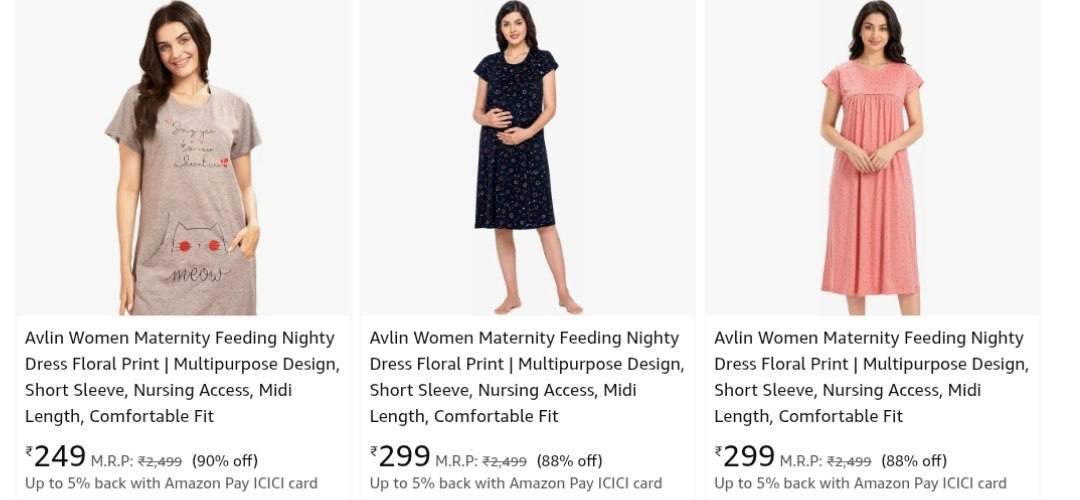Open the ICICI card offer under the pink nighty

pyautogui.click(x=860, y=483)
